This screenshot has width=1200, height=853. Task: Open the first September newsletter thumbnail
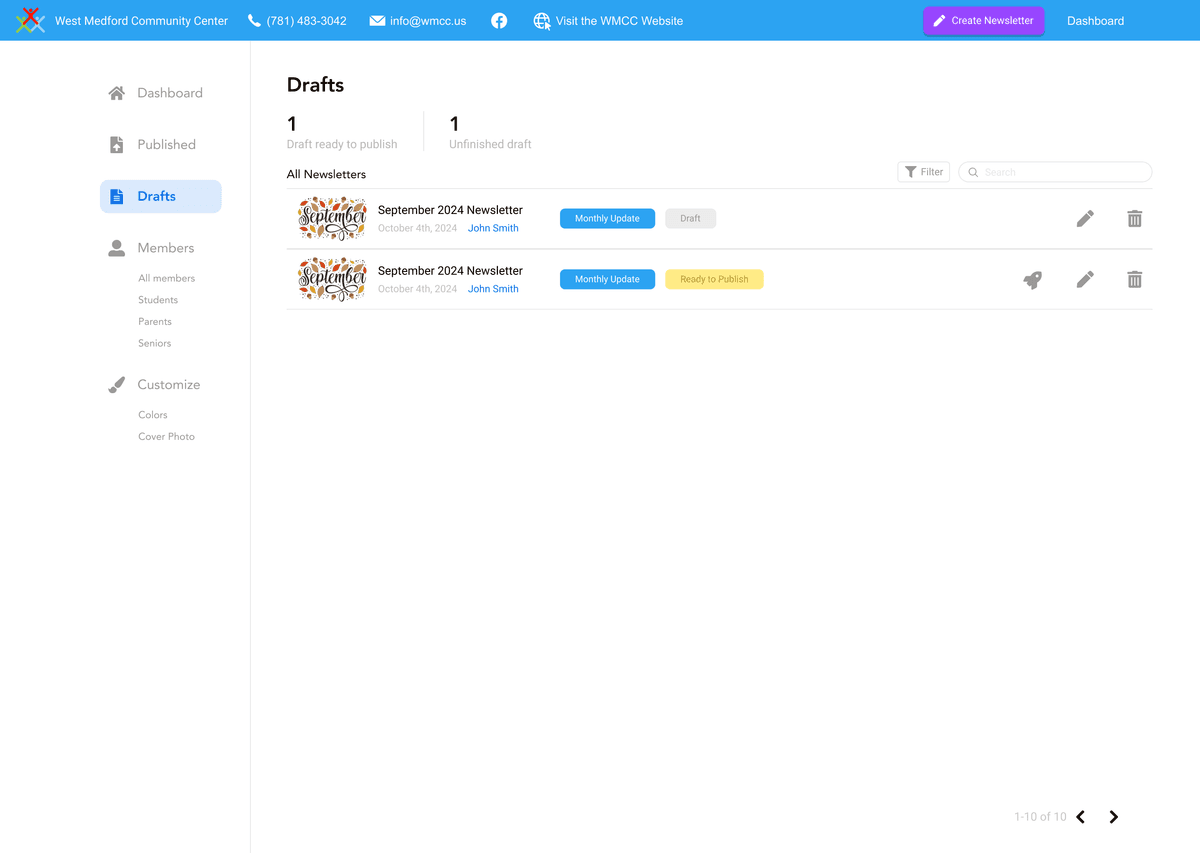coord(332,219)
